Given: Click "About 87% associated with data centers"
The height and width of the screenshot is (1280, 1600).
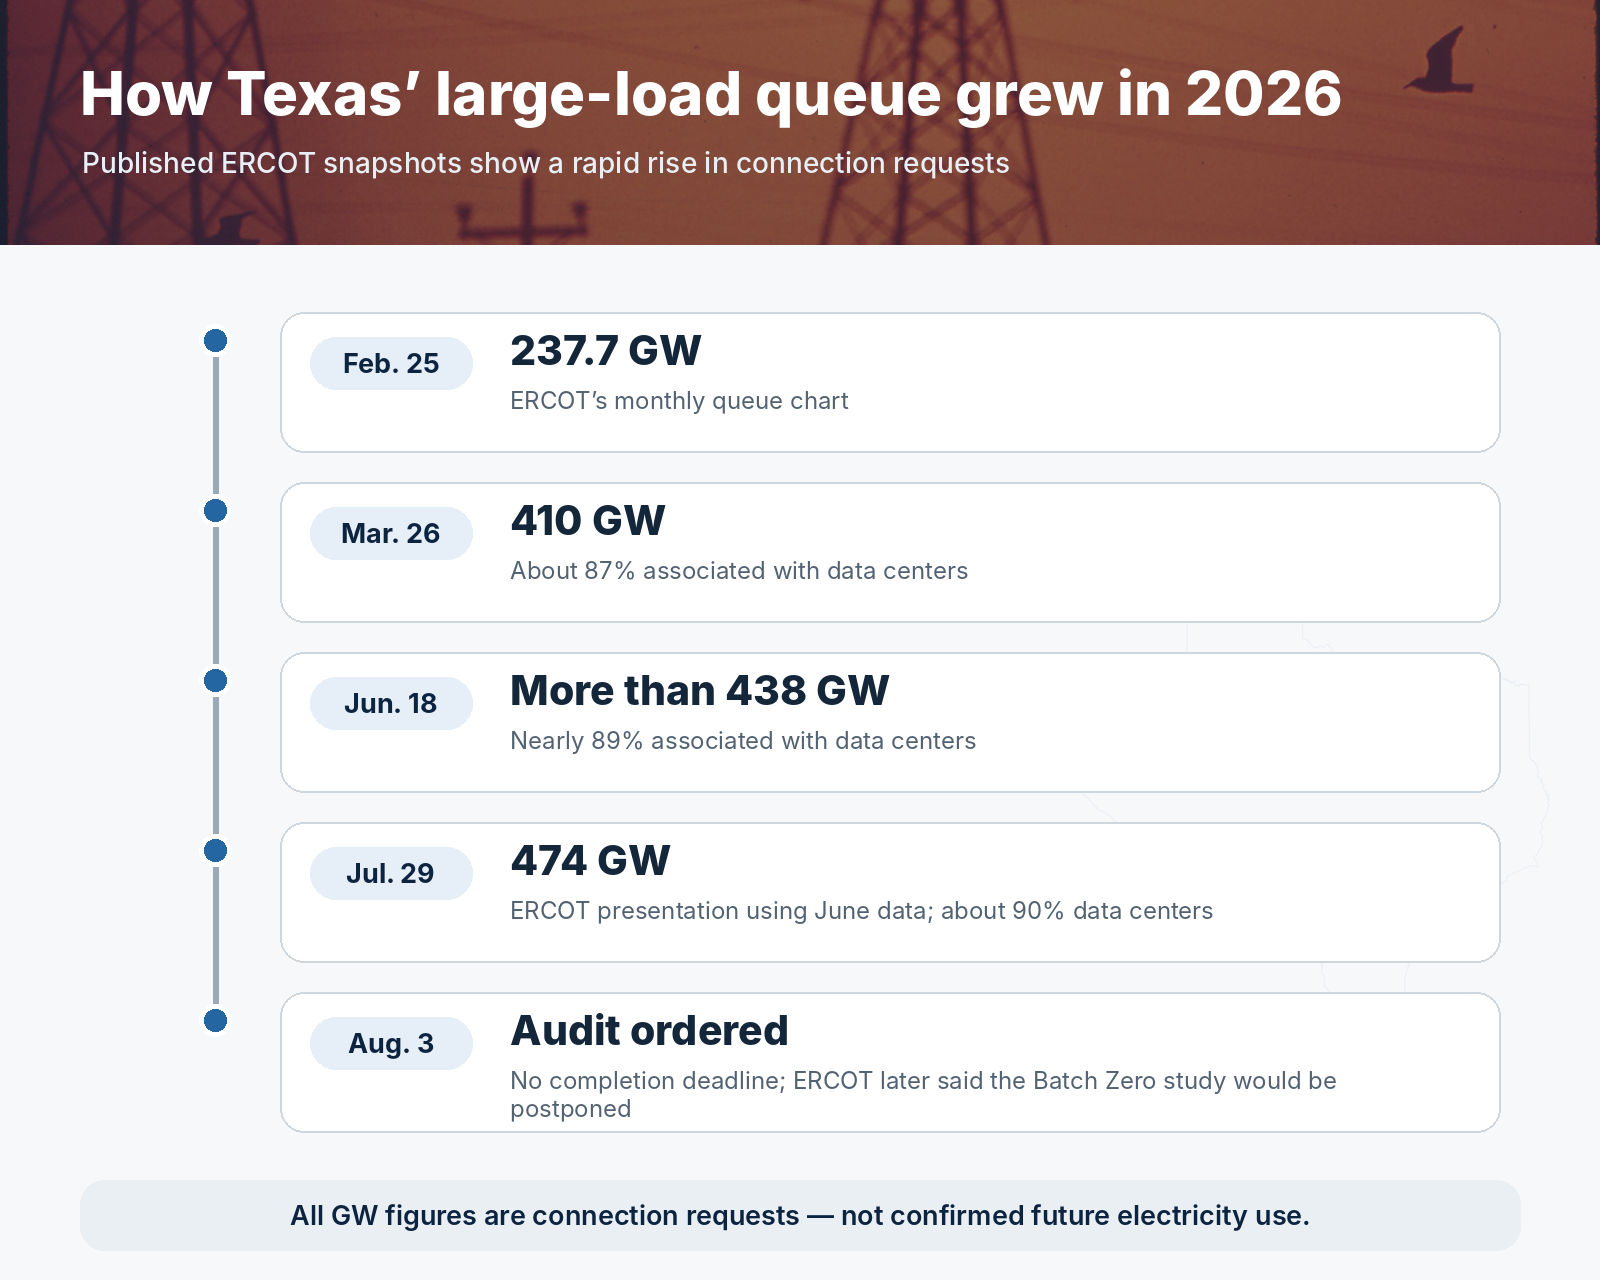Looking at the screenshot, I should (x=739, y=571).
